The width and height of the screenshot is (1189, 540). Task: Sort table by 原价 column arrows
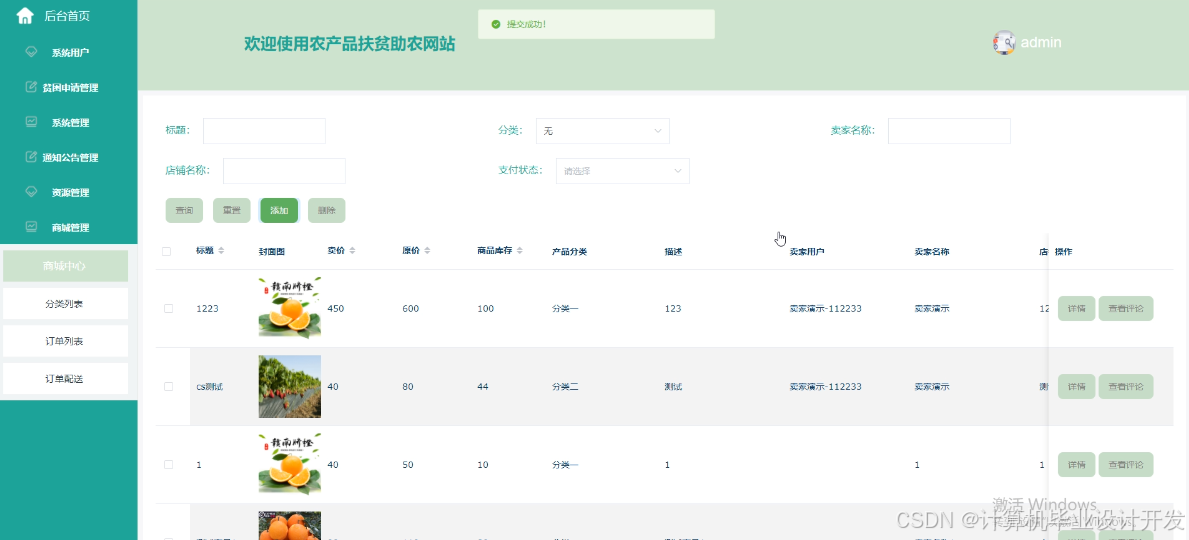click(427, 251)
